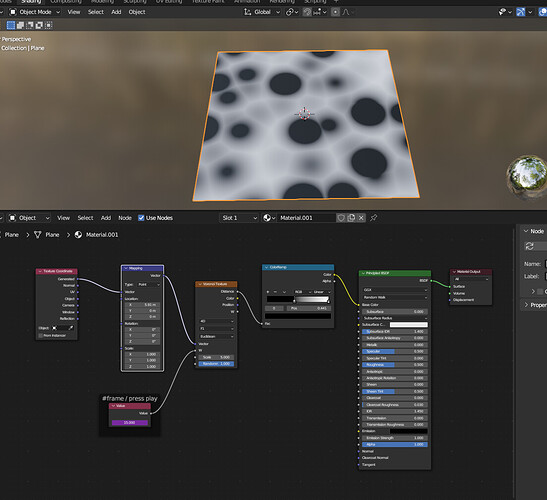Click the Material.001 sphere icon in breadcrumb
Screen dimensions: 547x500
point(78,235)
